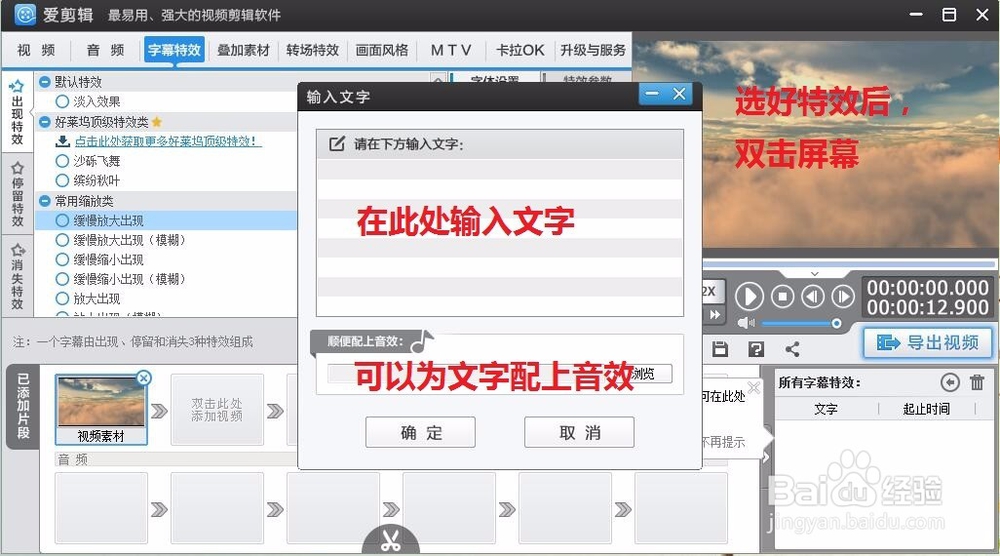1000x556 pixels.
Task: Minimize the 输入文字 dialog
Action: click(x=652, y=94)
